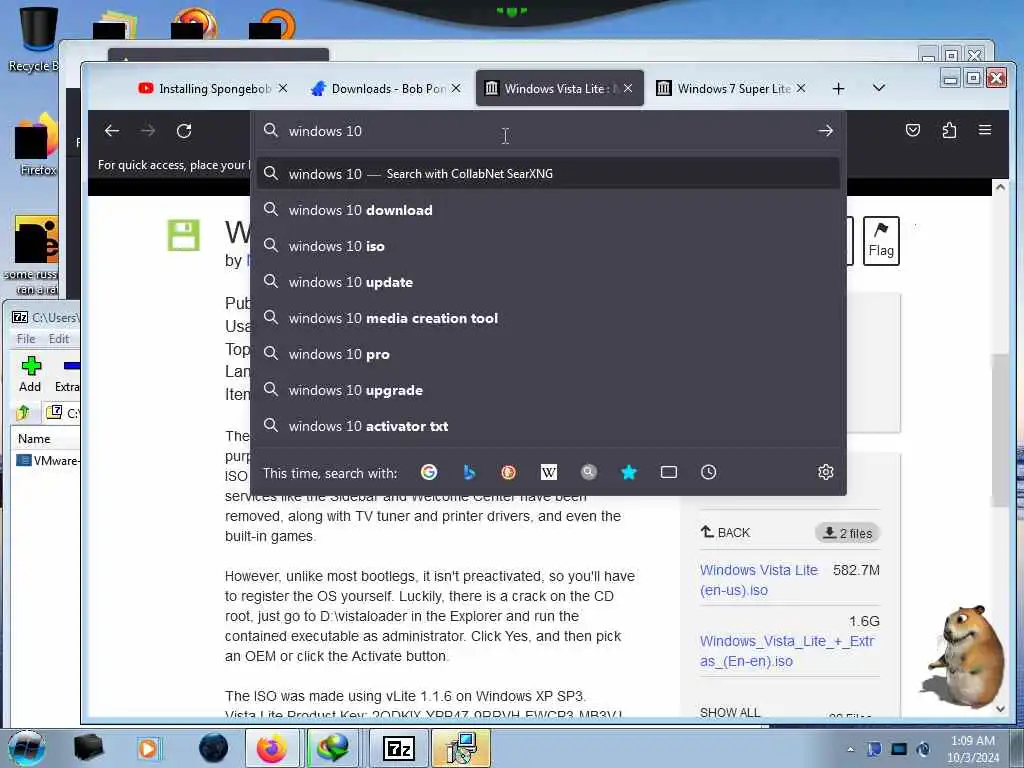Screen dimensions: 1024x768
Task: Click the Add button in 7-Zip
Action: pos(30,374)
